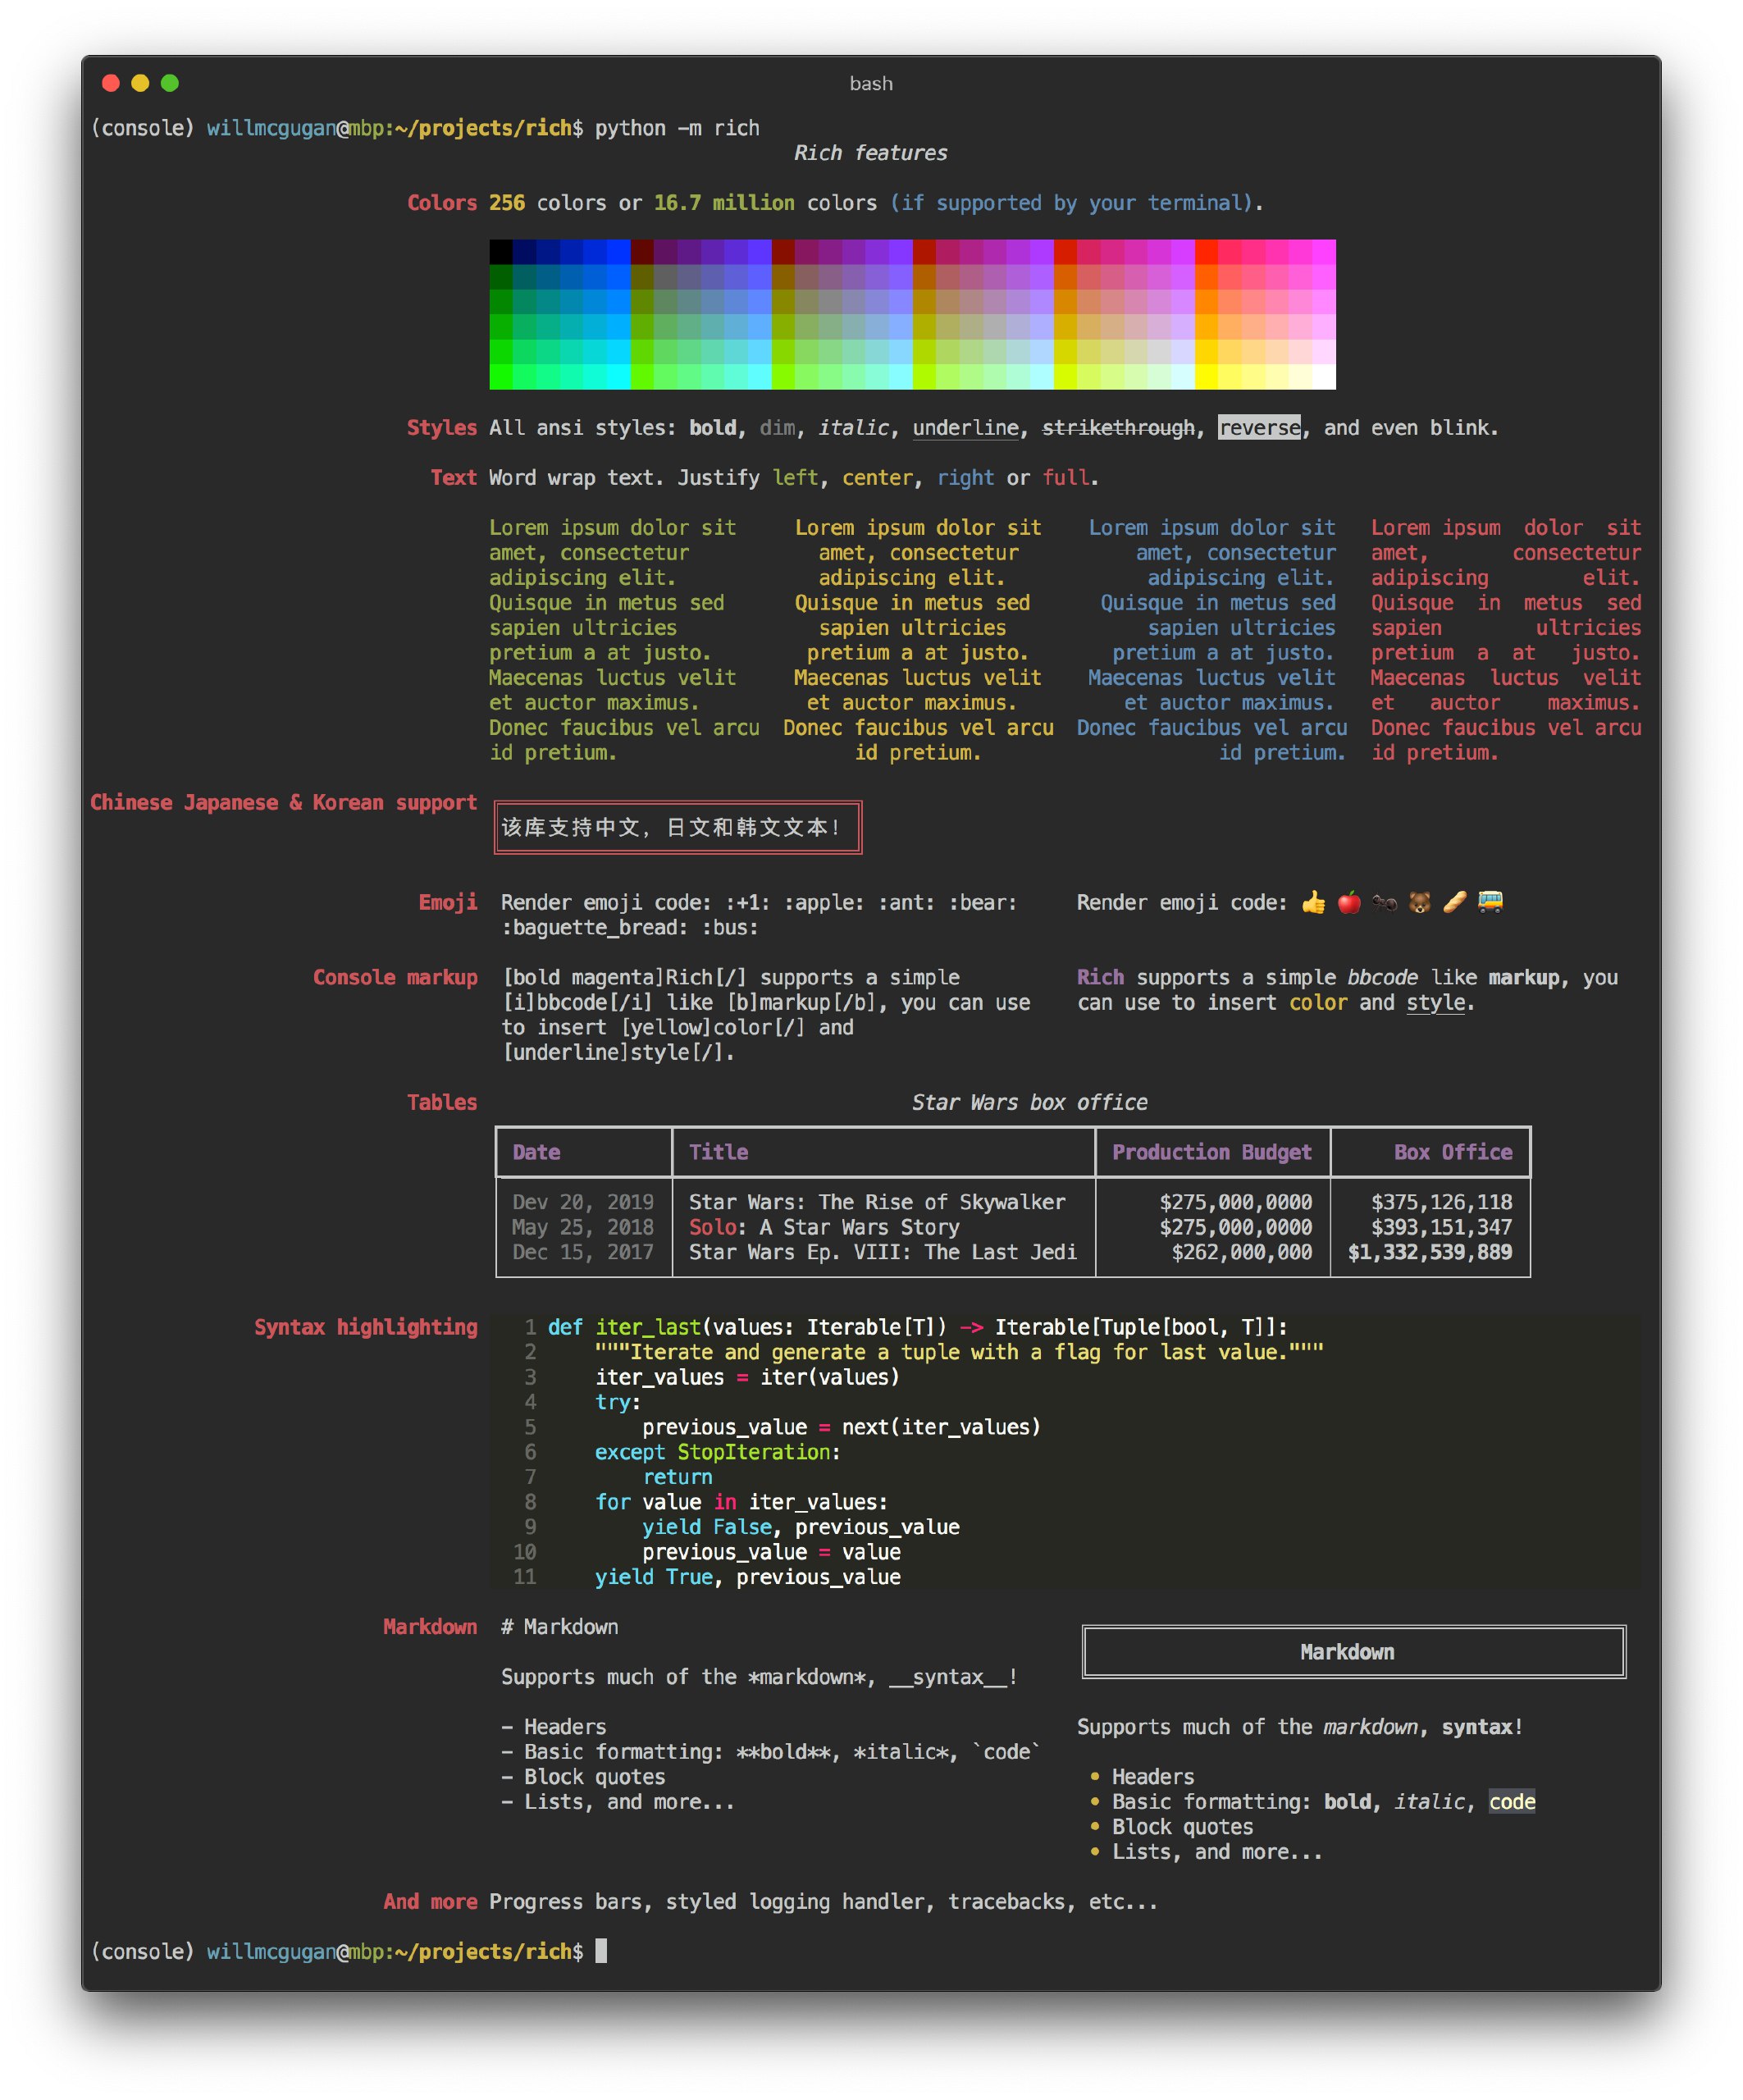Click 'iter_last' function name in code
This screenshot has width=1743, height=2100.
coord(648,1328)
